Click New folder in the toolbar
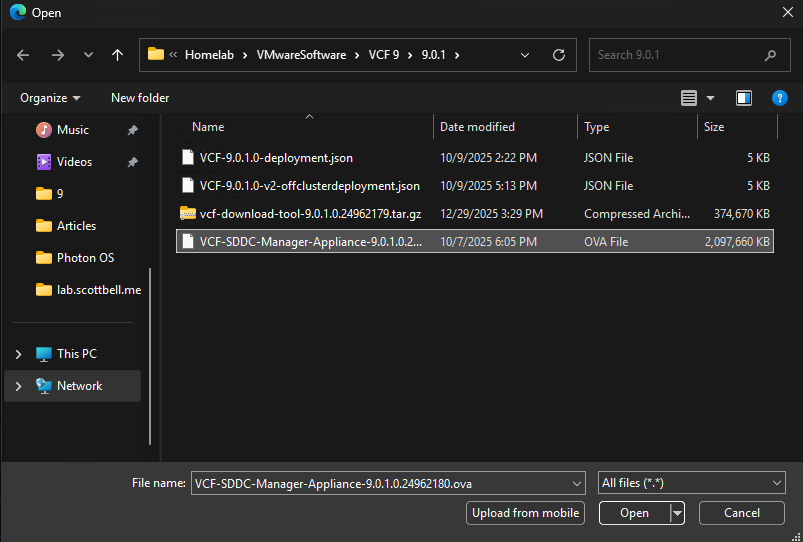Screen dimensions: 803x542 point(140,98)
